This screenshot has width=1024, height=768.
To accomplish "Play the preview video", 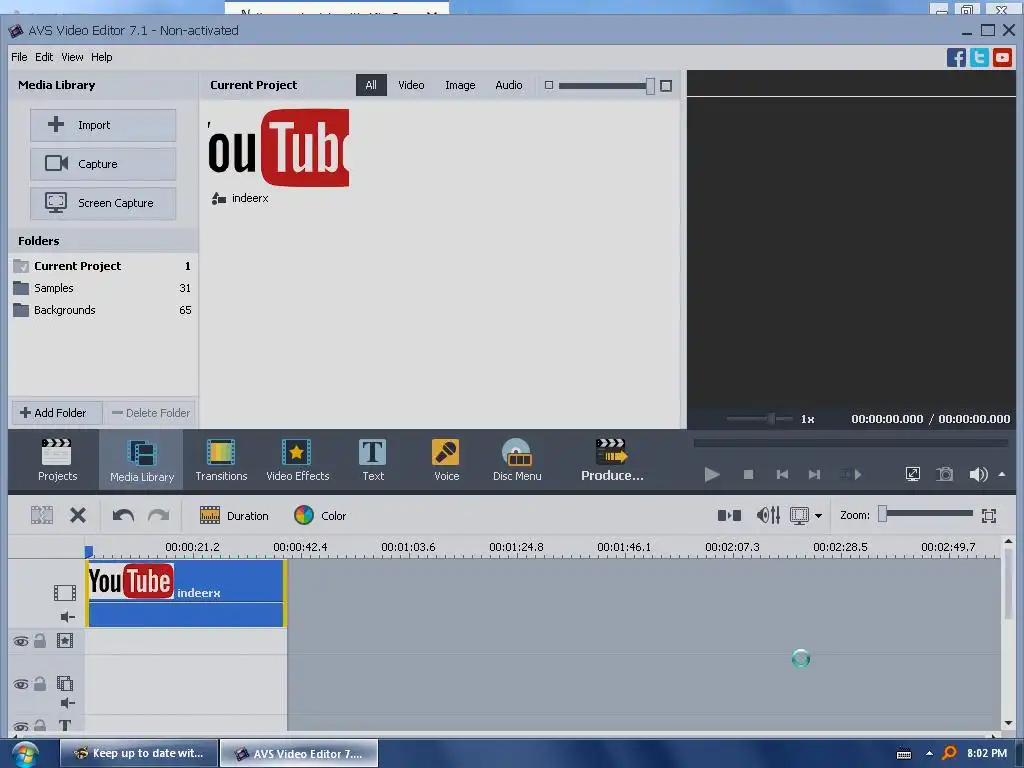I will (x=712, y=475).
